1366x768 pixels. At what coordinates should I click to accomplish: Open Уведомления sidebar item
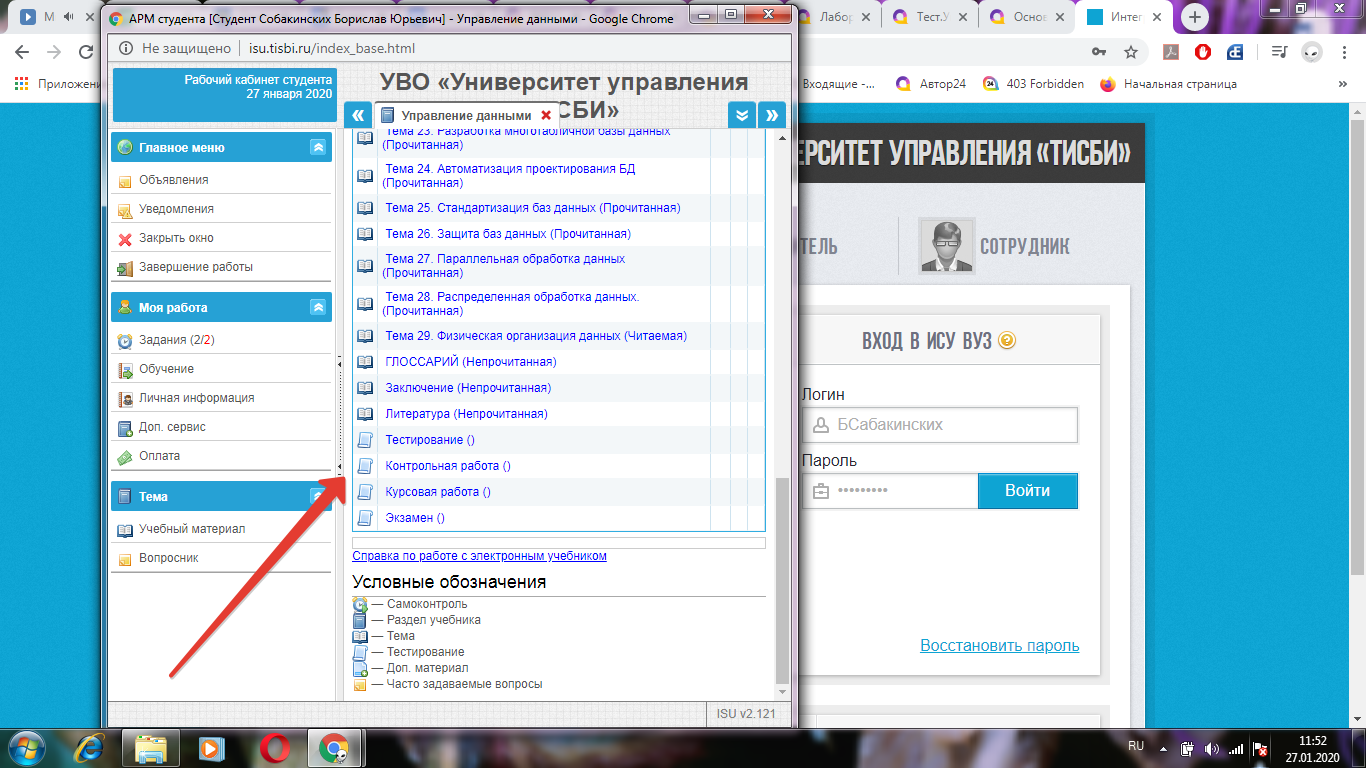point(176,209)
